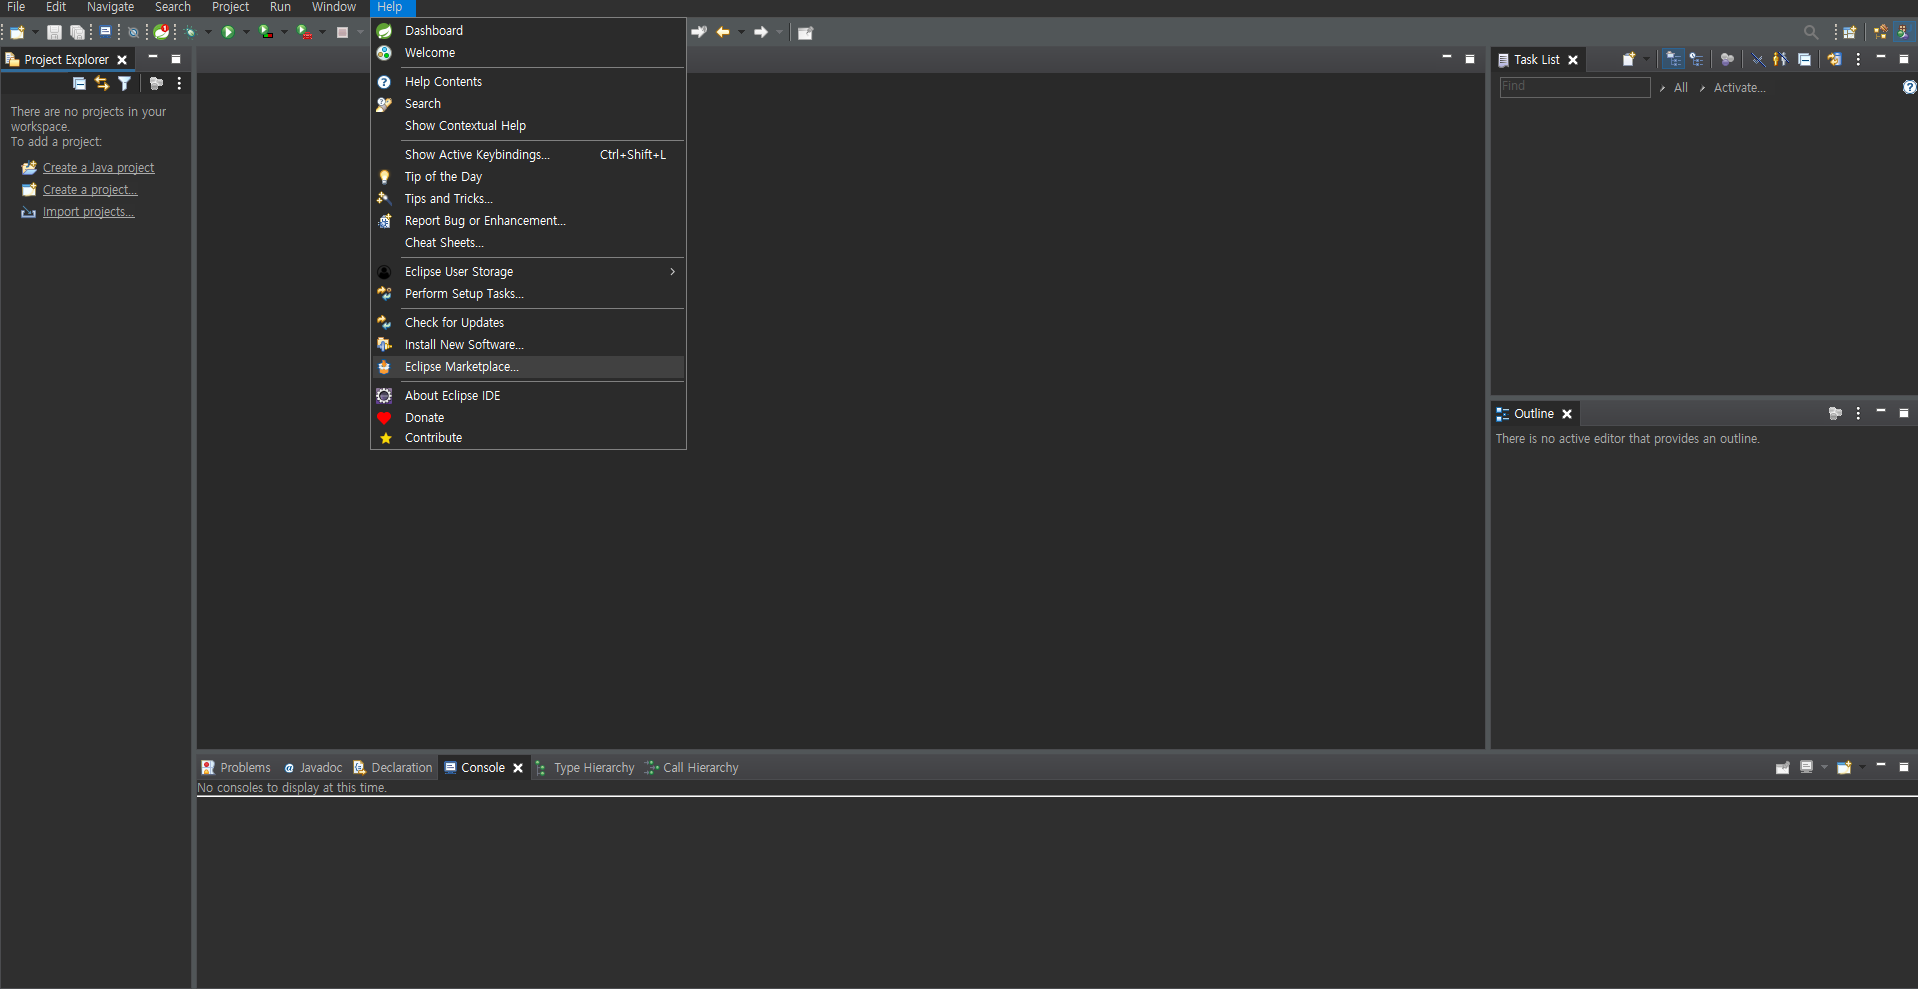This screenshot has height=989, width=1918.
Task: Click the Run External Tools icon
Action: pos(305,32)
